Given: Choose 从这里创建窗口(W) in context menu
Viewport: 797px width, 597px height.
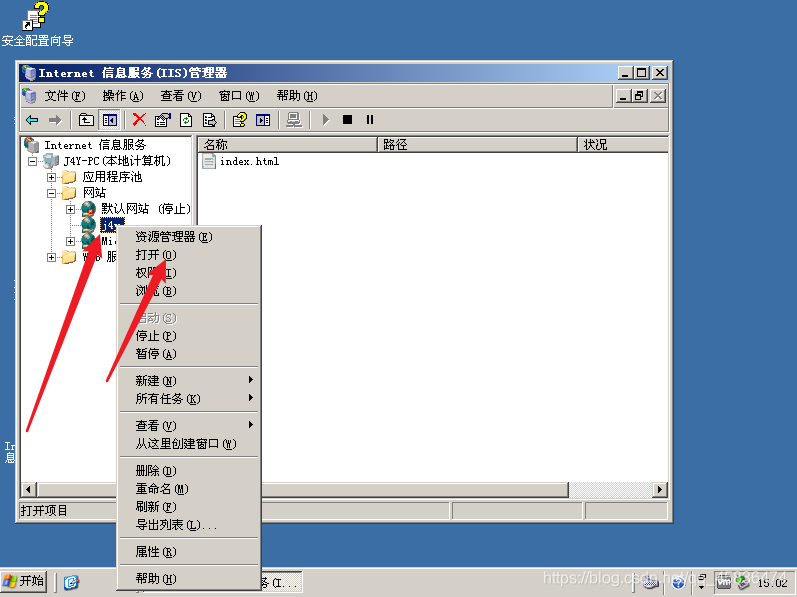Looking at the screenshot, I should pos(189,444).
